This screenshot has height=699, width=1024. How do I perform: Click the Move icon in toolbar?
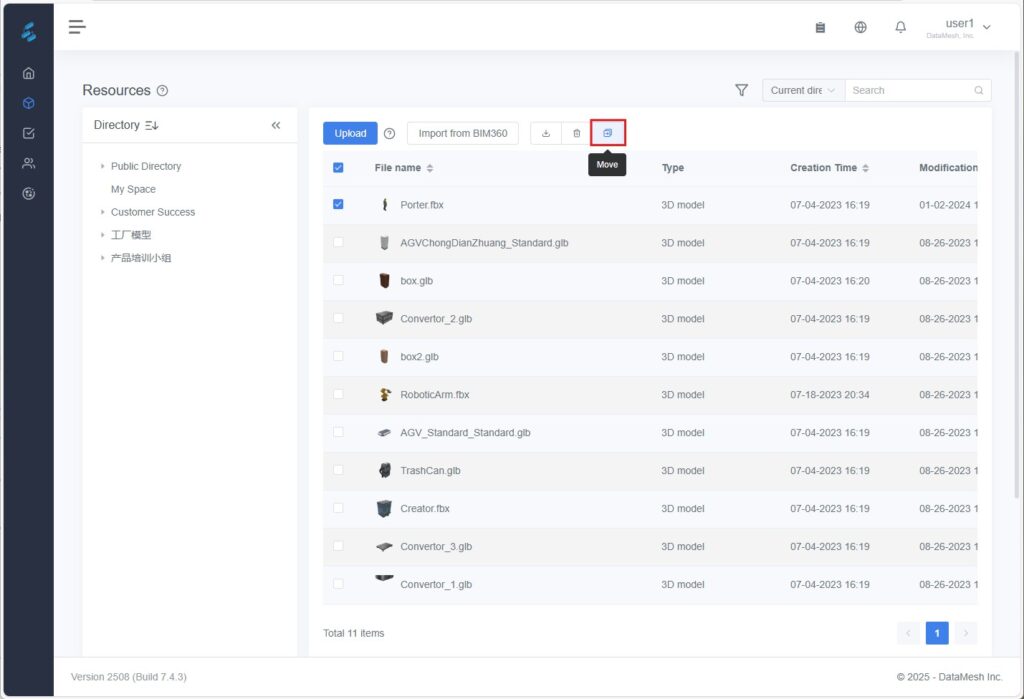tap(607, 133)
